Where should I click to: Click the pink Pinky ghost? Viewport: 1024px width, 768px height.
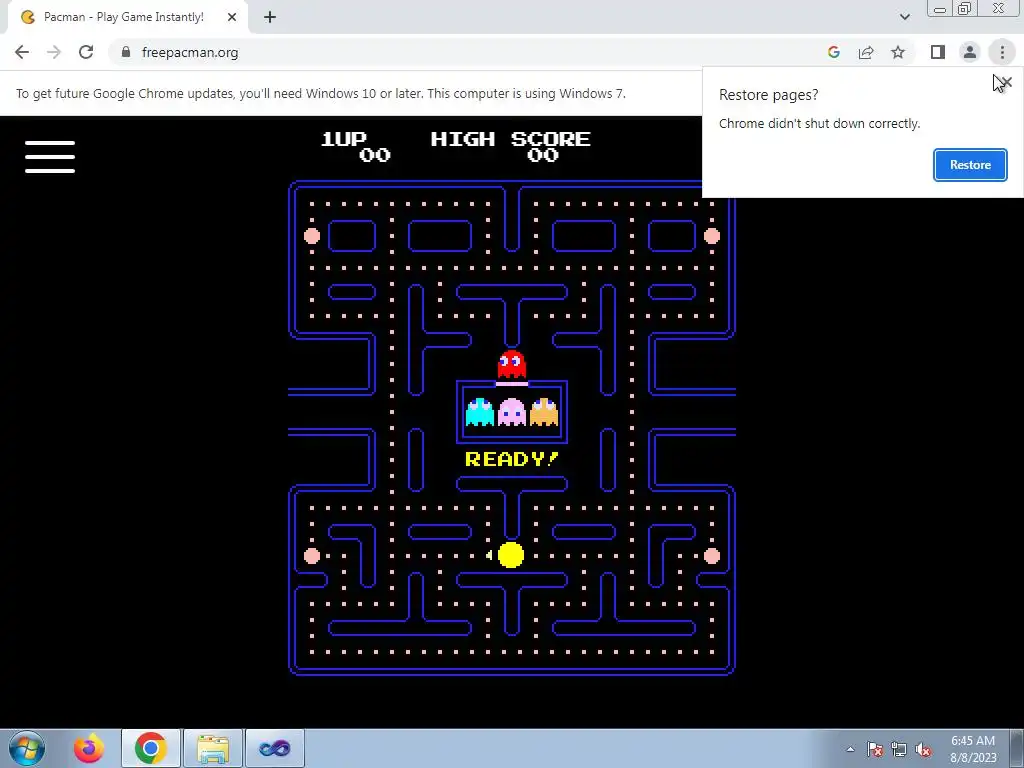(511, 412)
